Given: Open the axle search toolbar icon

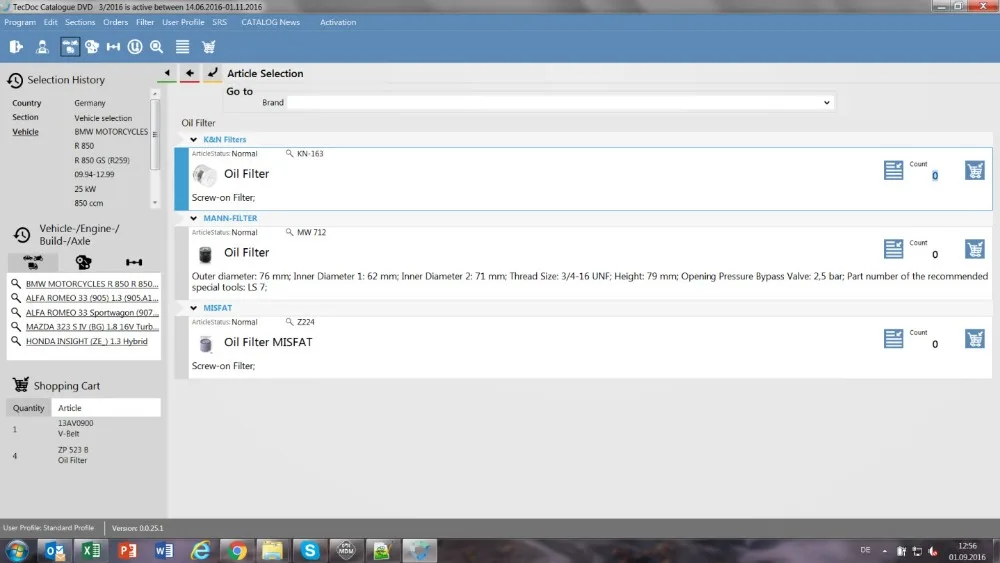Looking at the screenshot, I should (x=114, y=47).
